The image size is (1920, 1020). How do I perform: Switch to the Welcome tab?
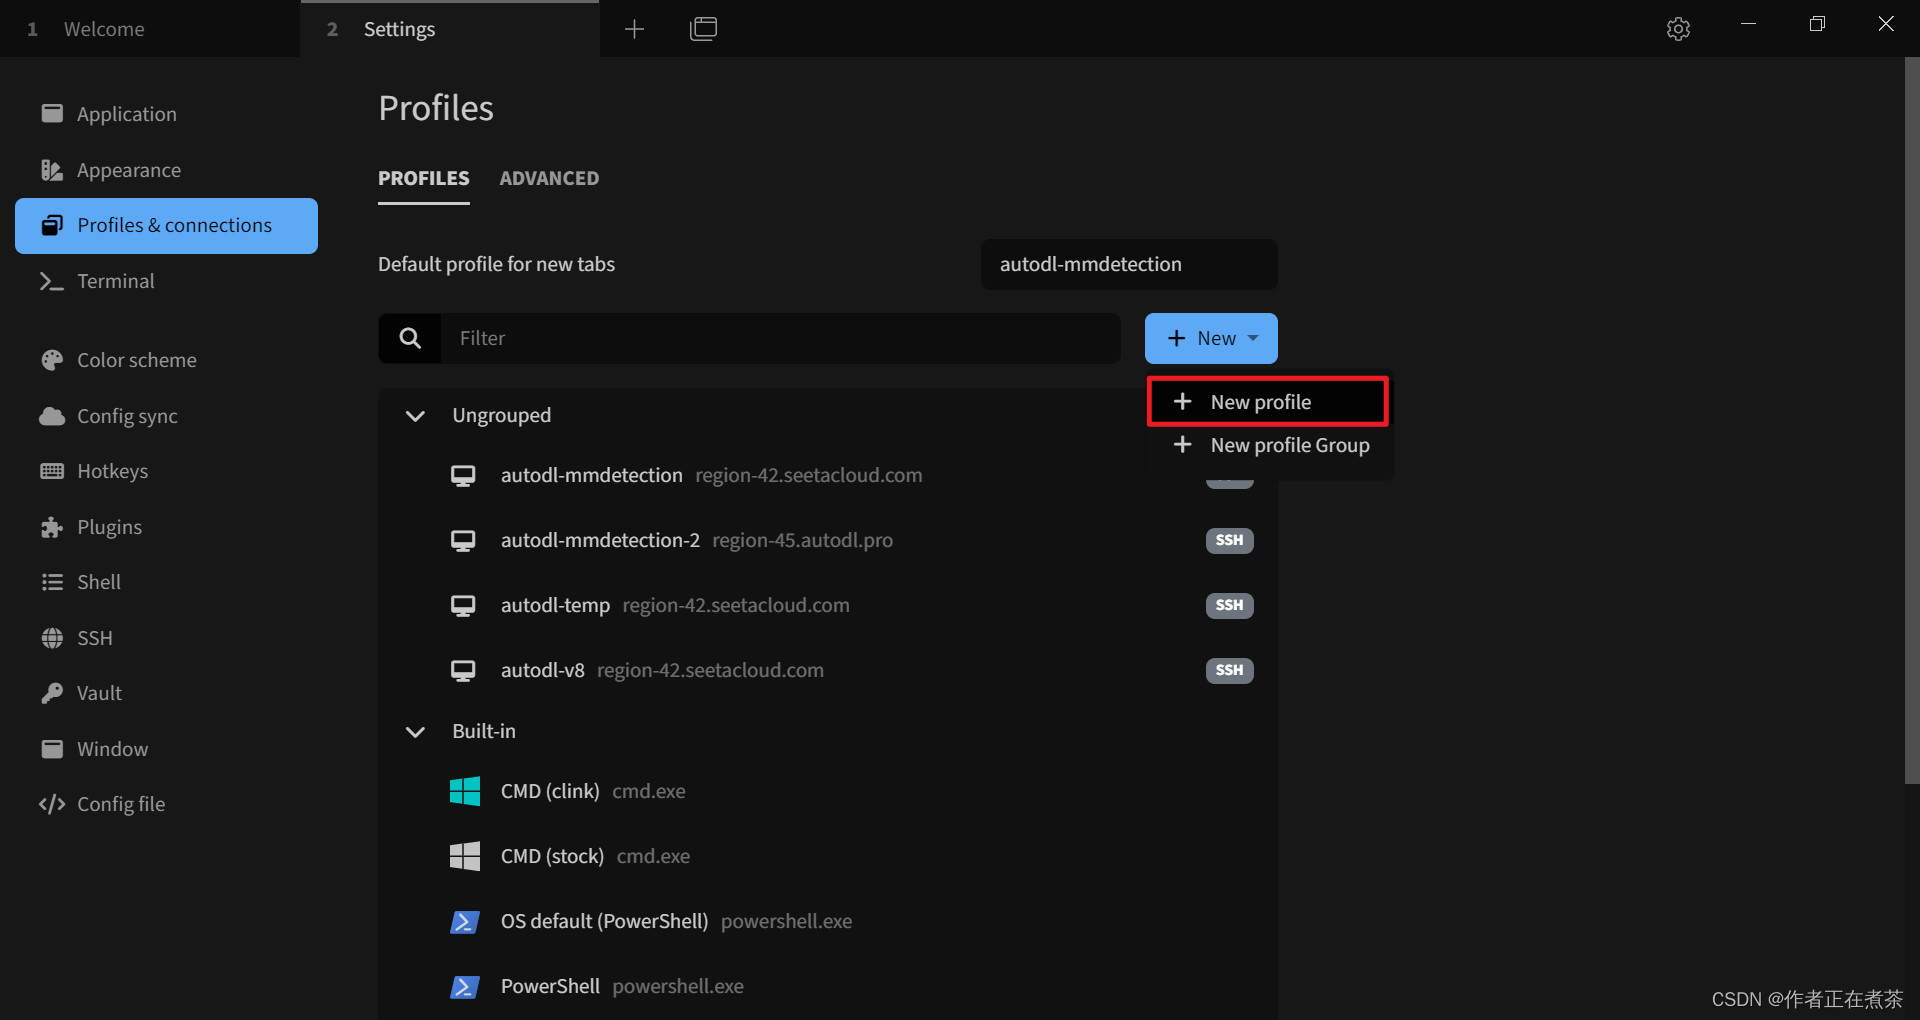pyautogui.click(x=150, y=29)
